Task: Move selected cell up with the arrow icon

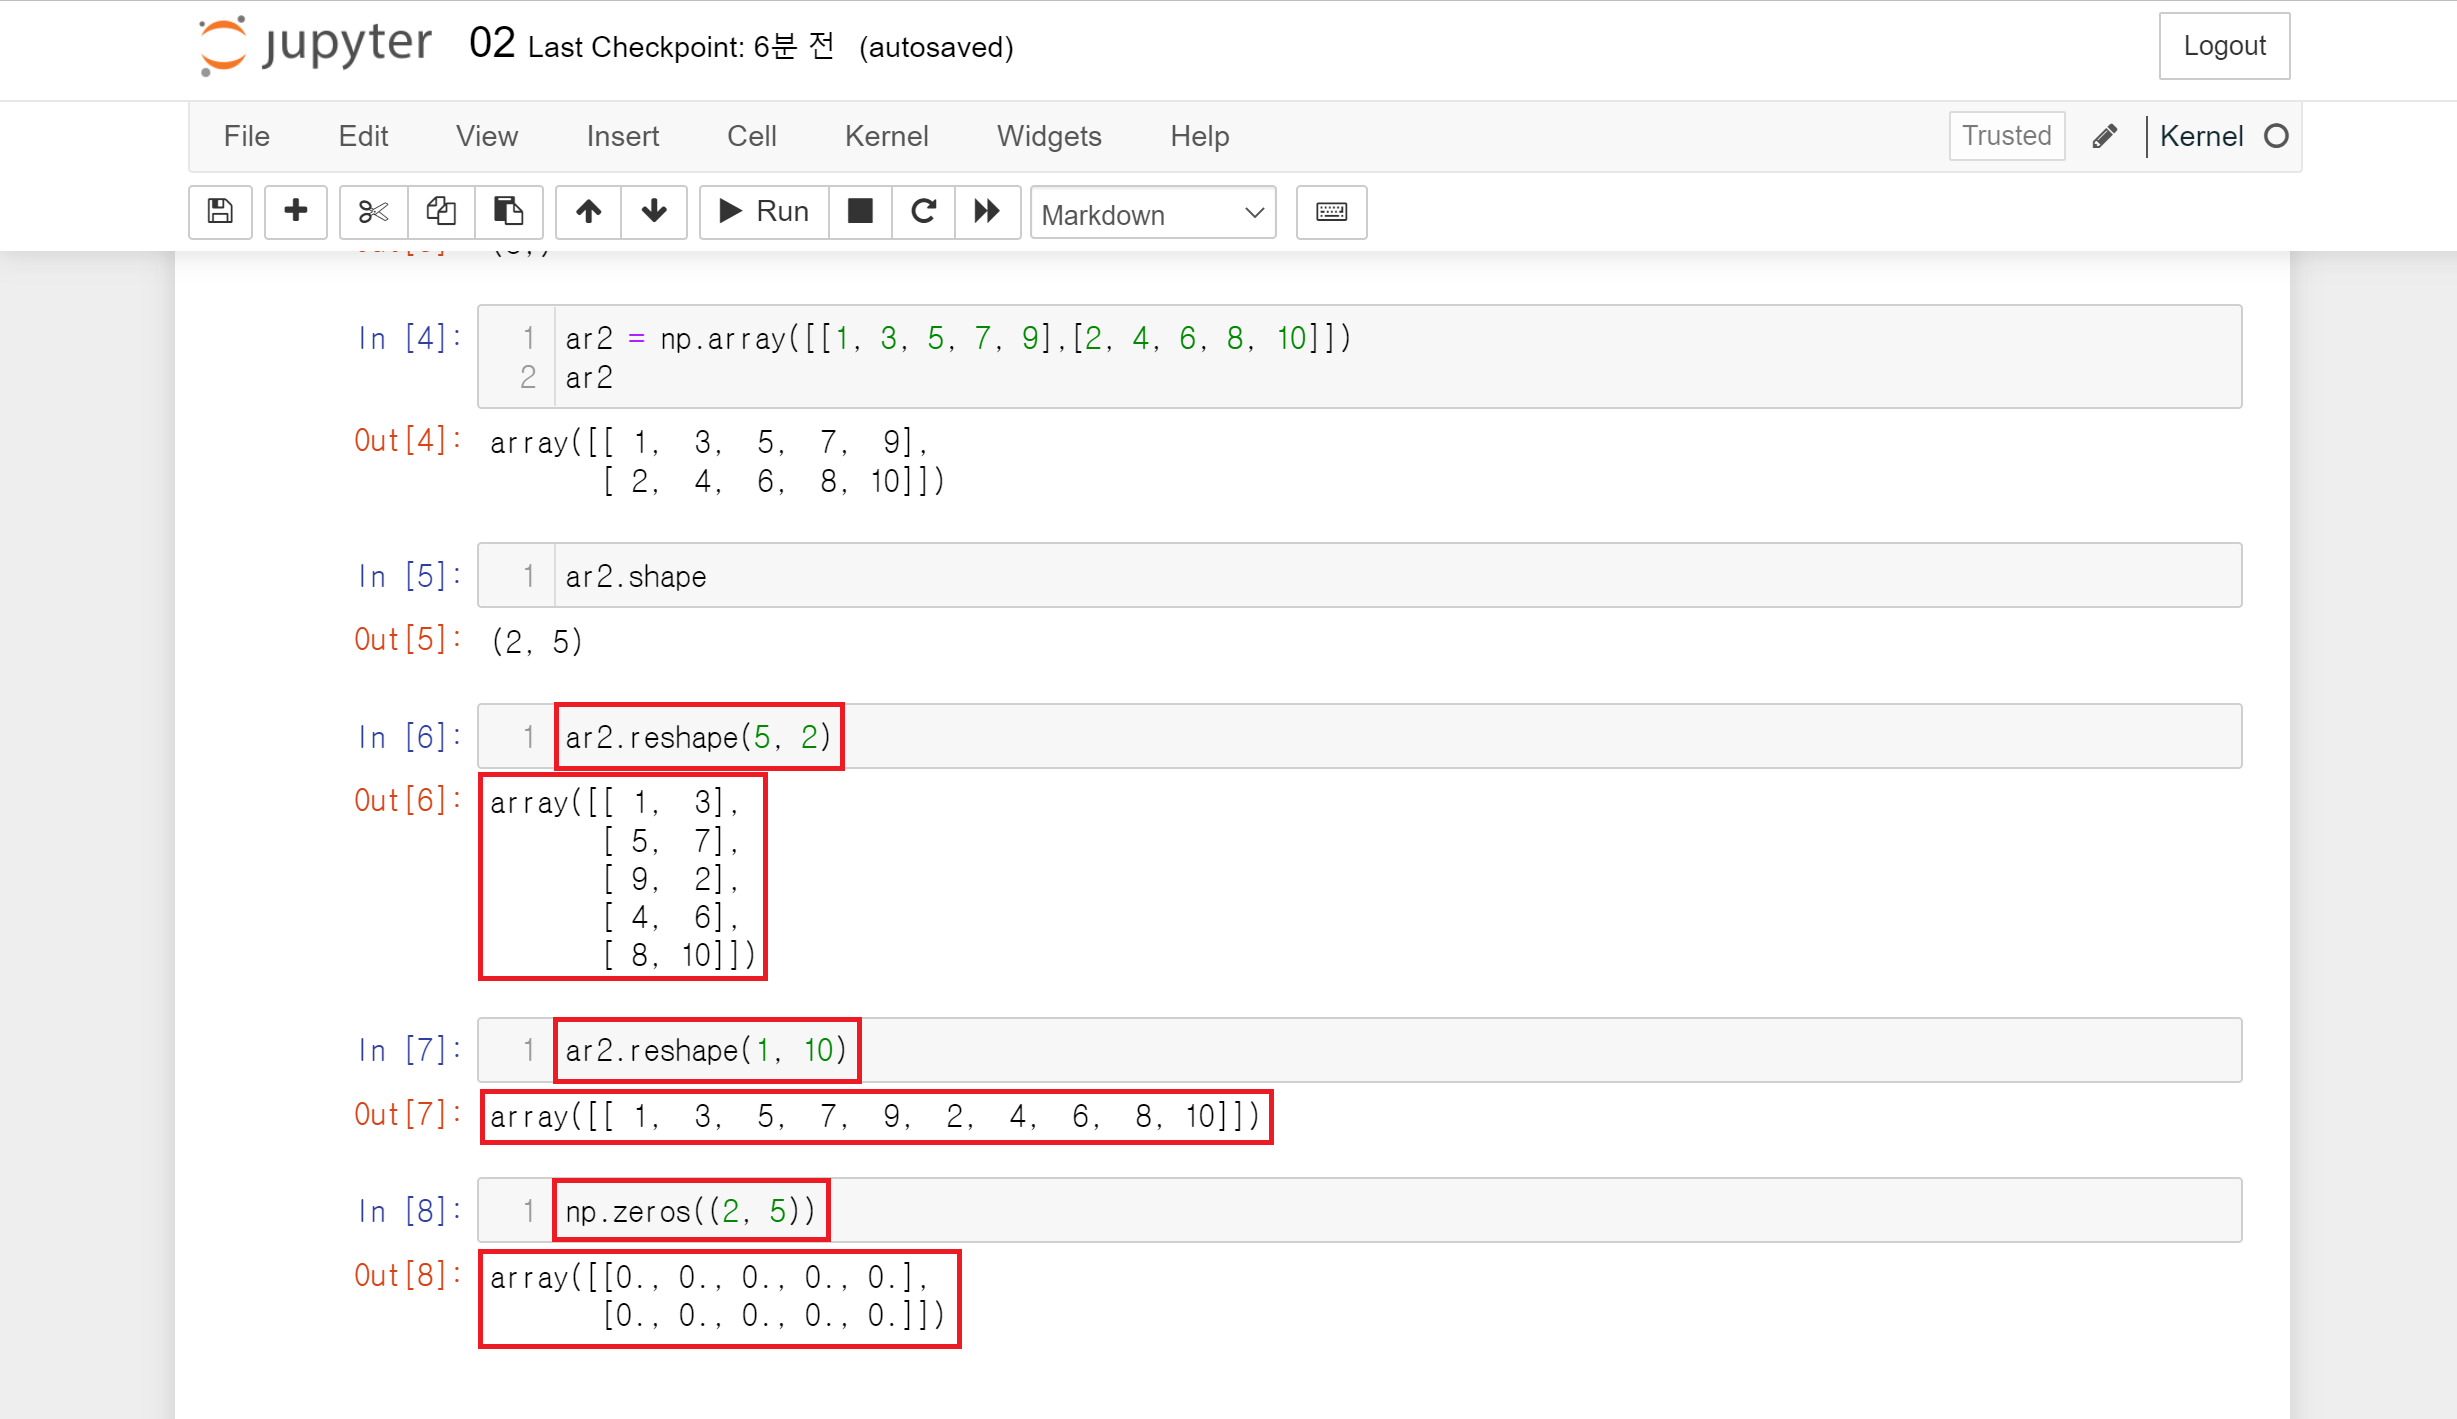Action: (x=588, y=211)
